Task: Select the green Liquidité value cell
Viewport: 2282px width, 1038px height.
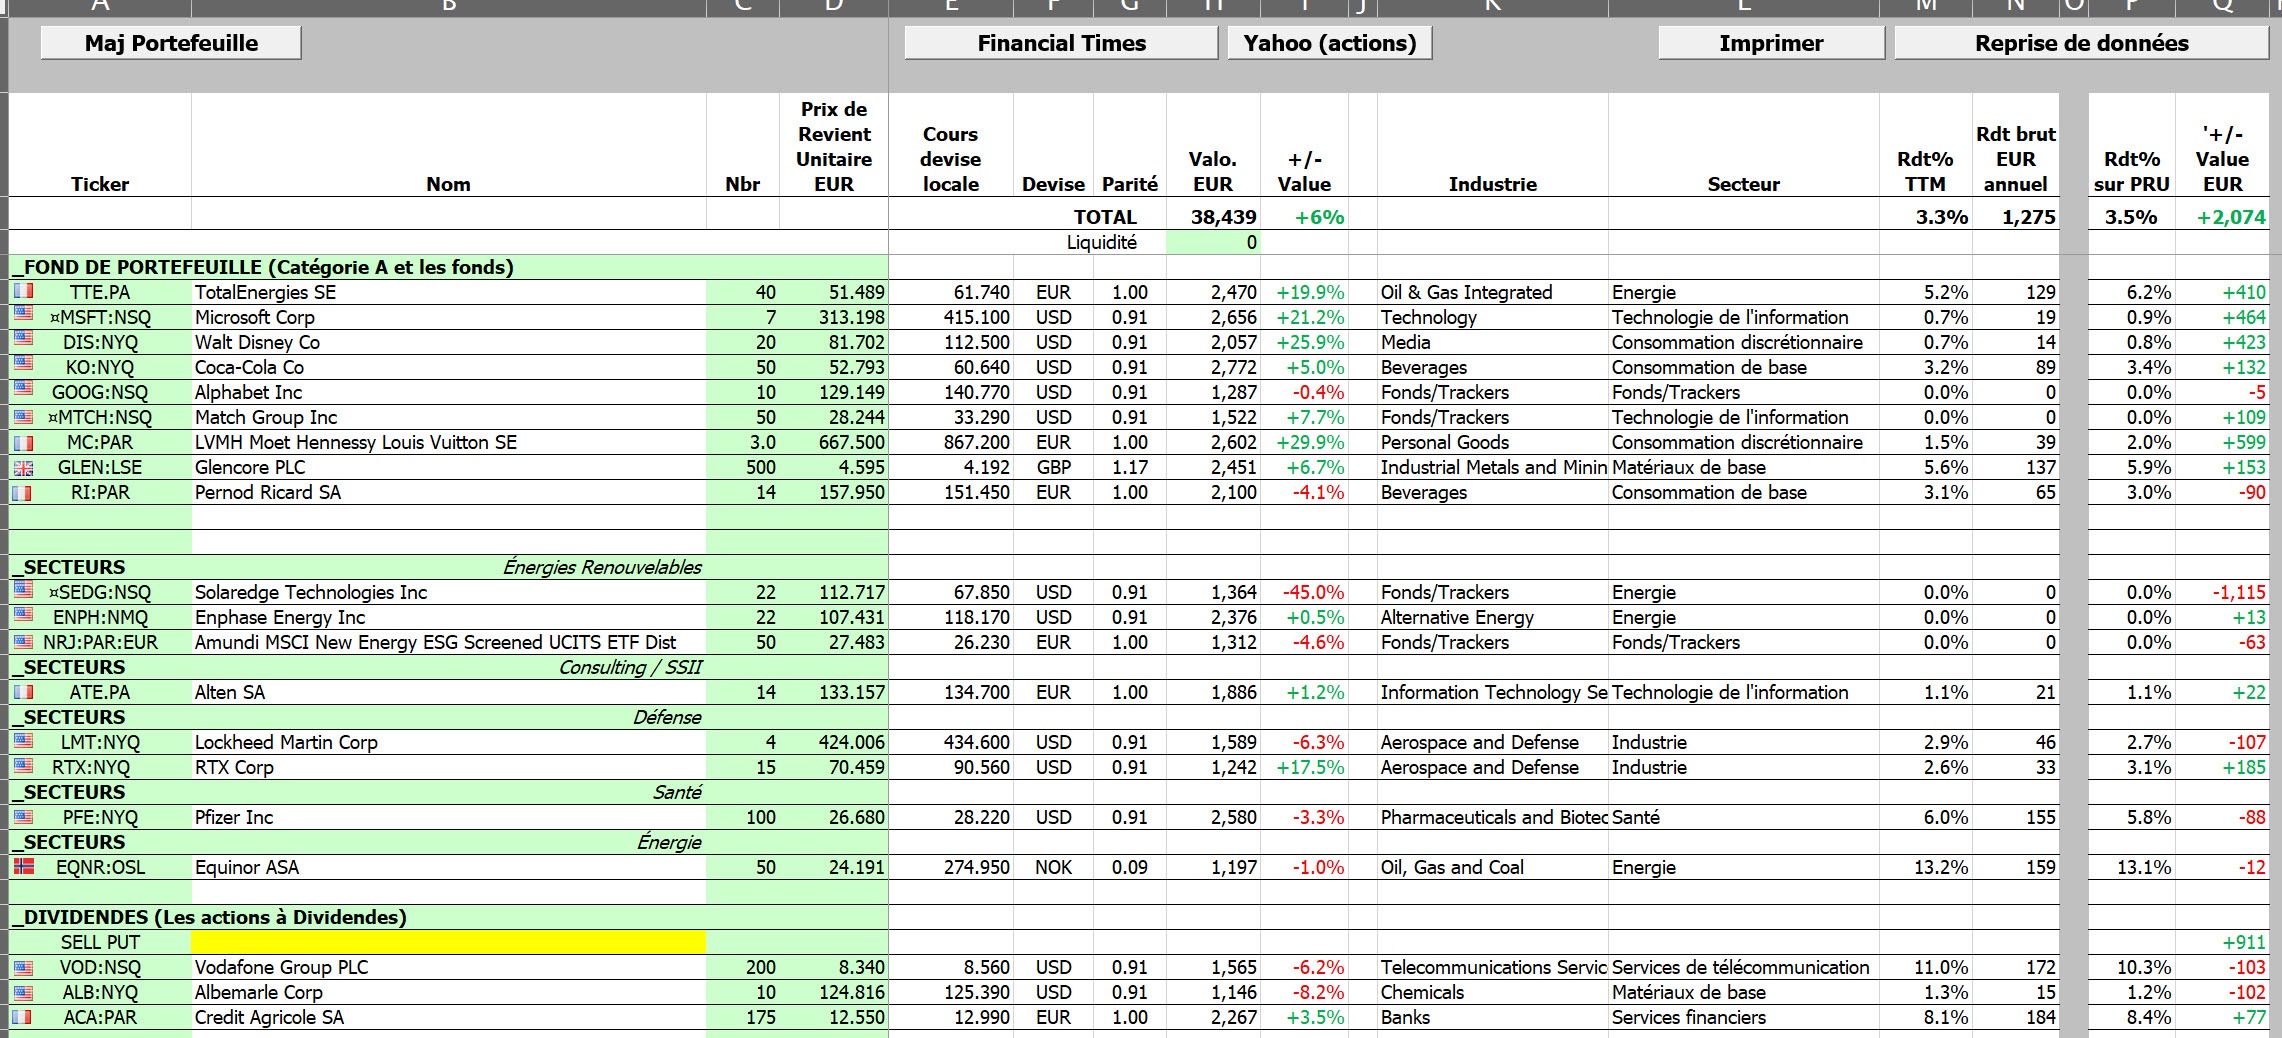Action: point(1213,242)
